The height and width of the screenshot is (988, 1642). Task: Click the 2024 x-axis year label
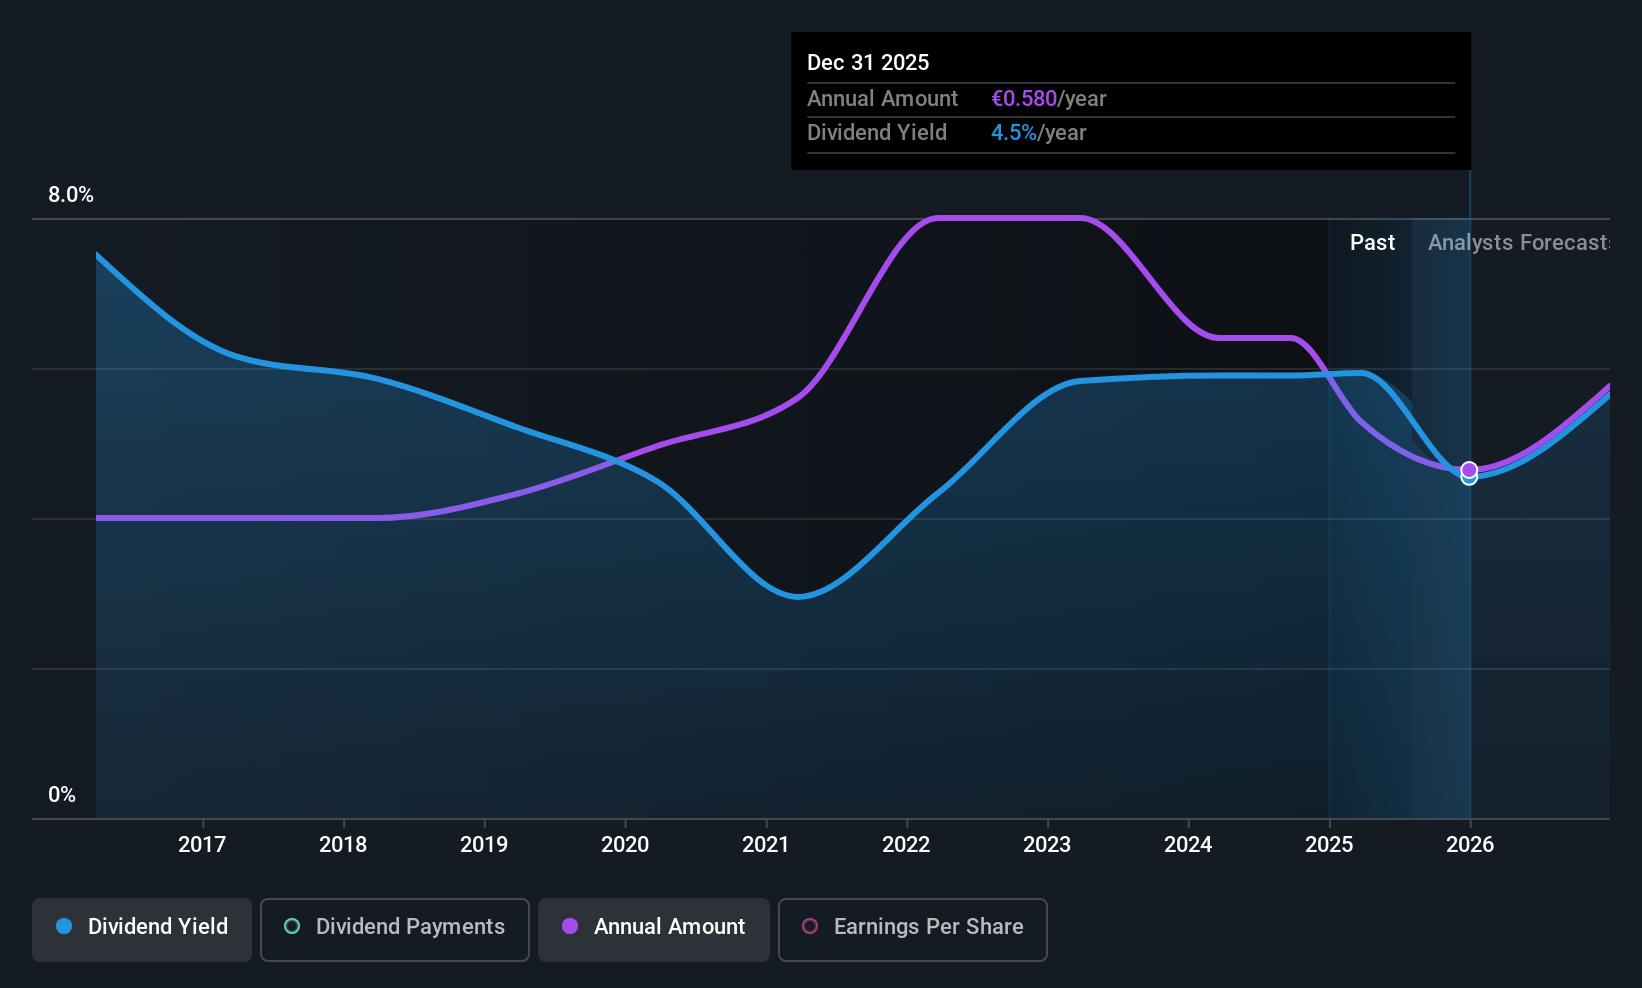tap(1188, 845)
